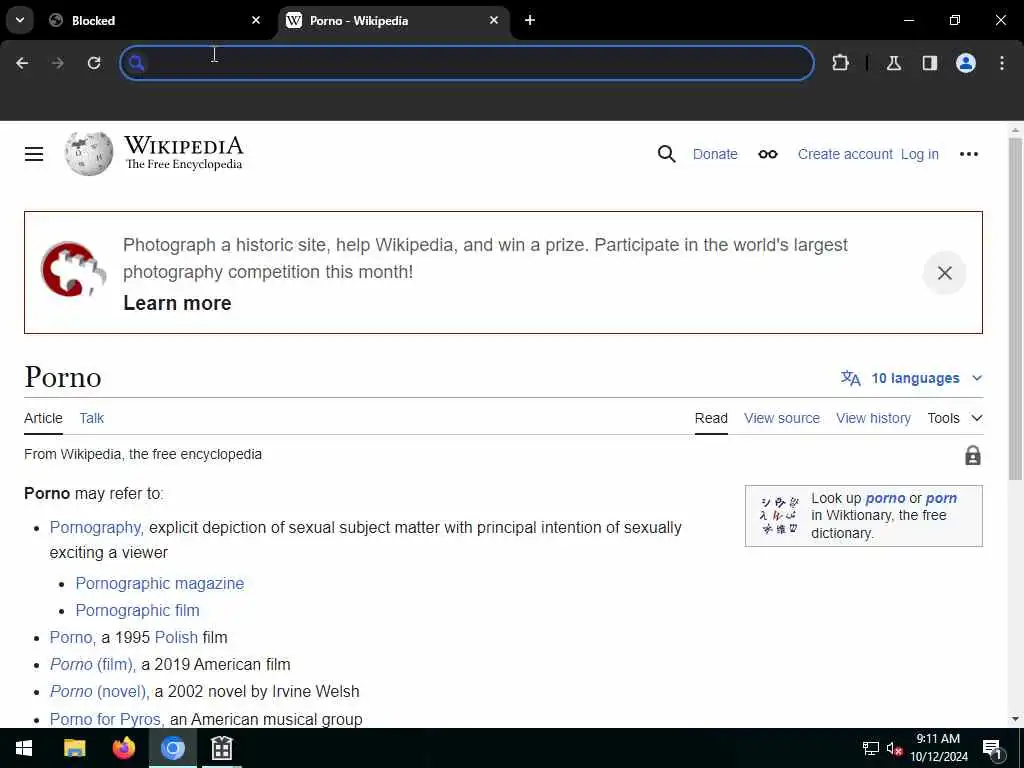Open the Wikipedia hamburger main menu
Image resolution: width=1024 pixels, height=768 pixels.
(x=34, y=154)
